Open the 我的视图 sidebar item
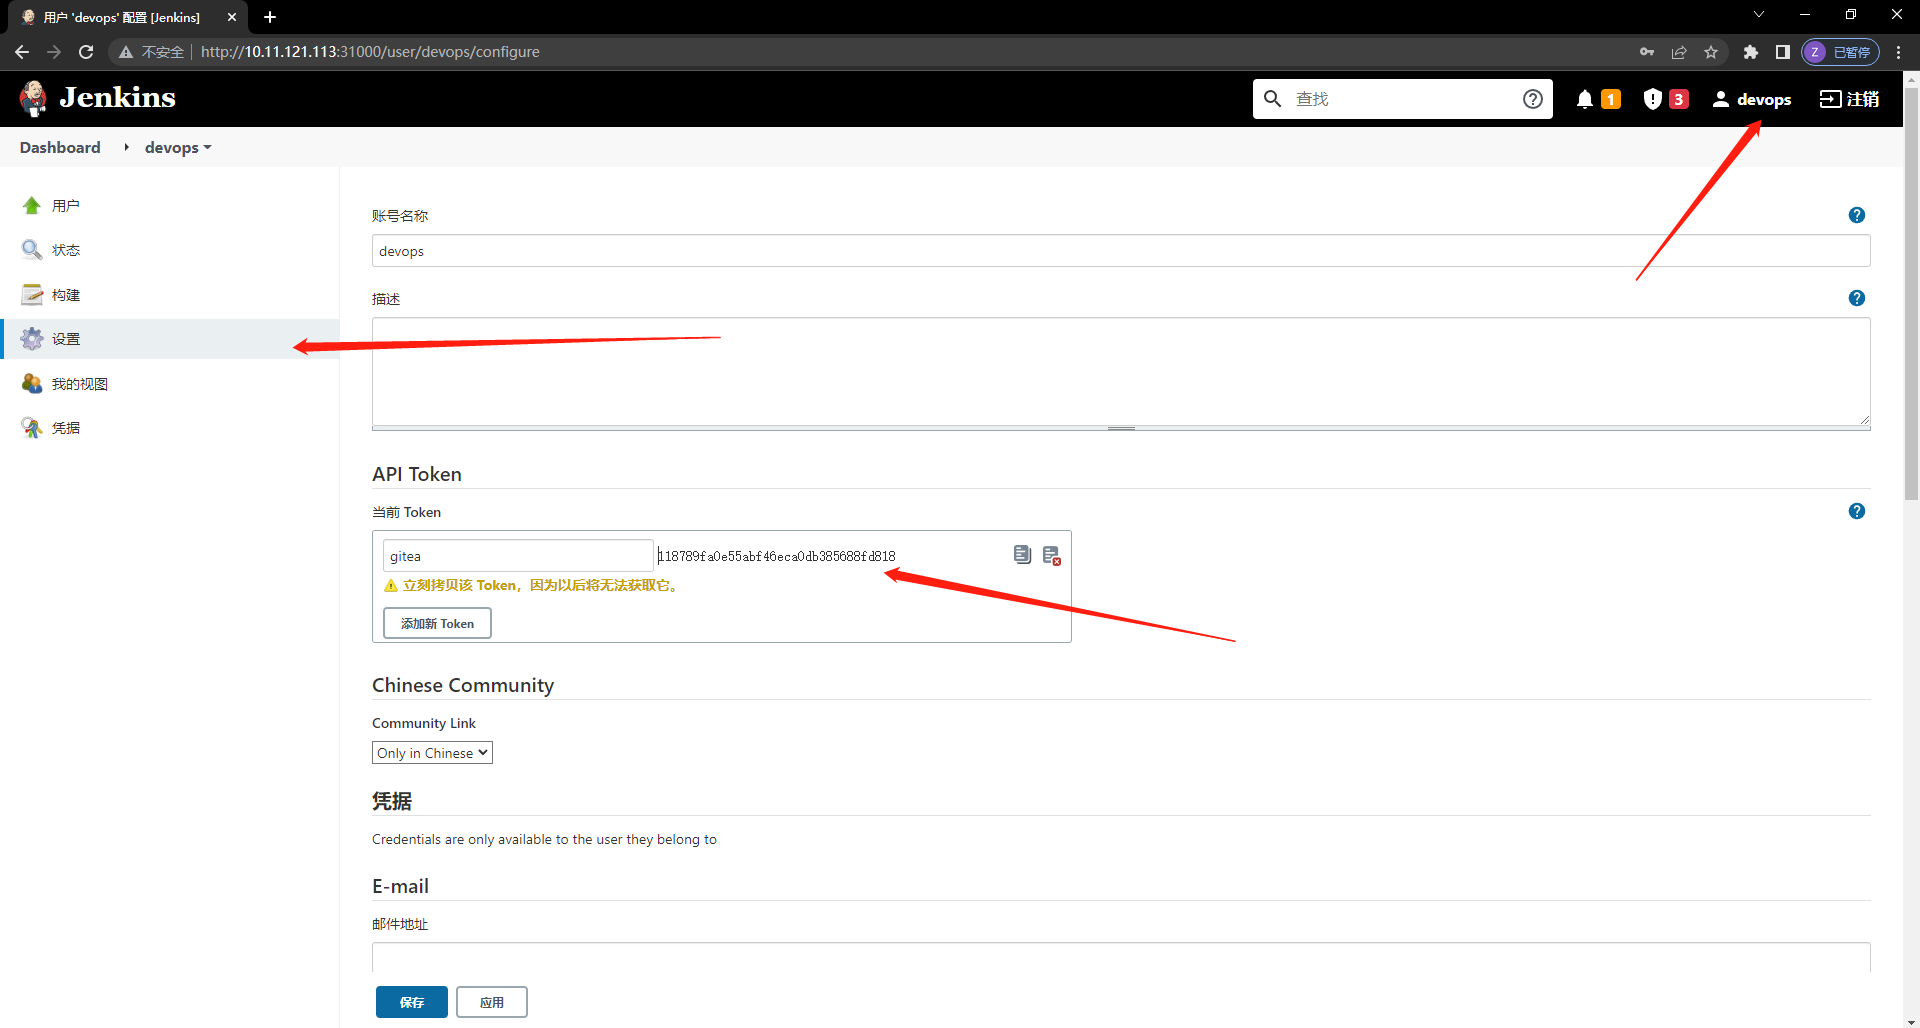This screenshot has height=1028, width=1920. [80, 384]
